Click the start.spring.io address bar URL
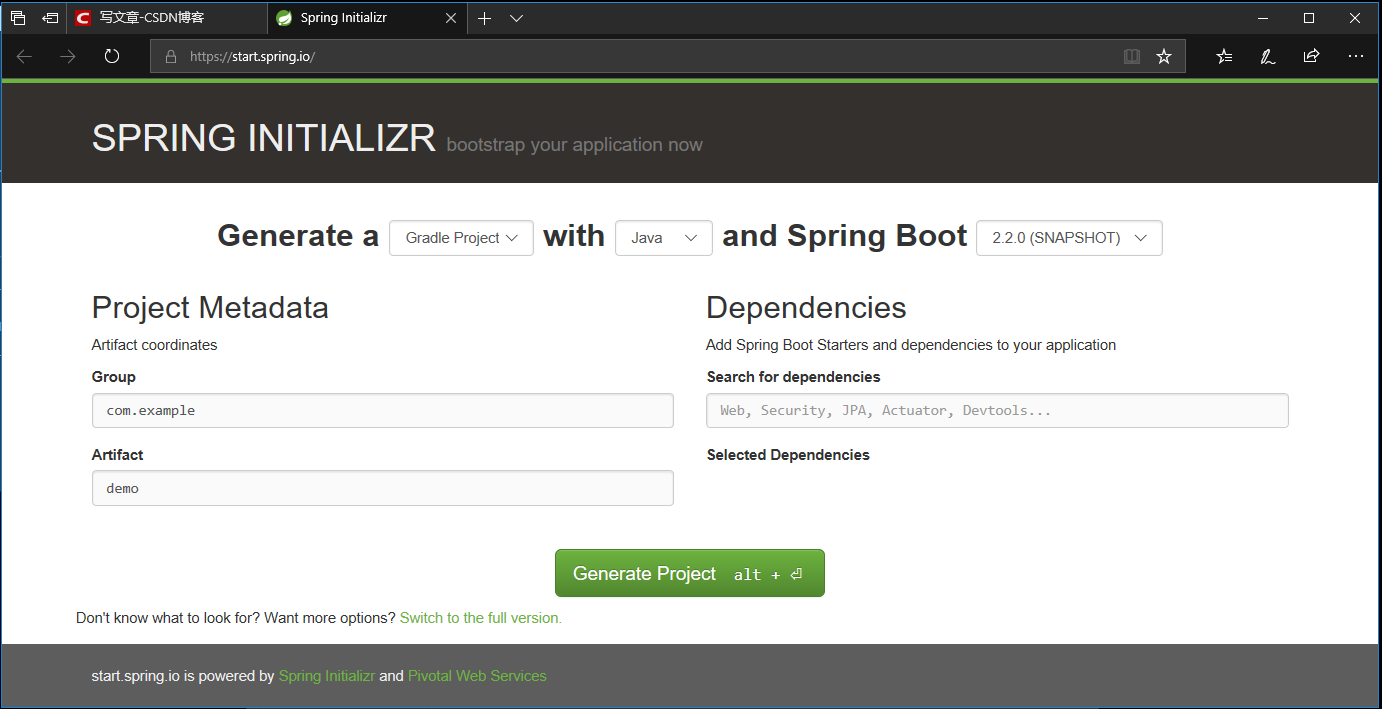Screen dimensions: 1382x709 pyautogui.click(x=252, y=57)
